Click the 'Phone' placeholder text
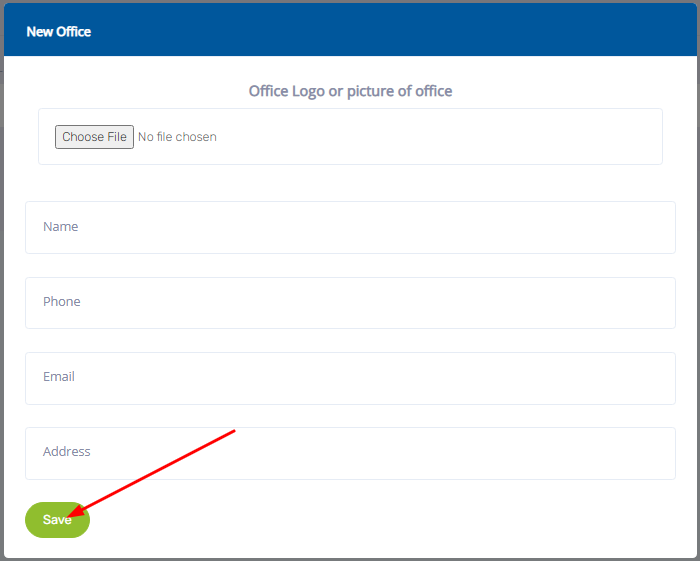The width and height of the screenshot is (700, 561). click(x=61, y=302)
